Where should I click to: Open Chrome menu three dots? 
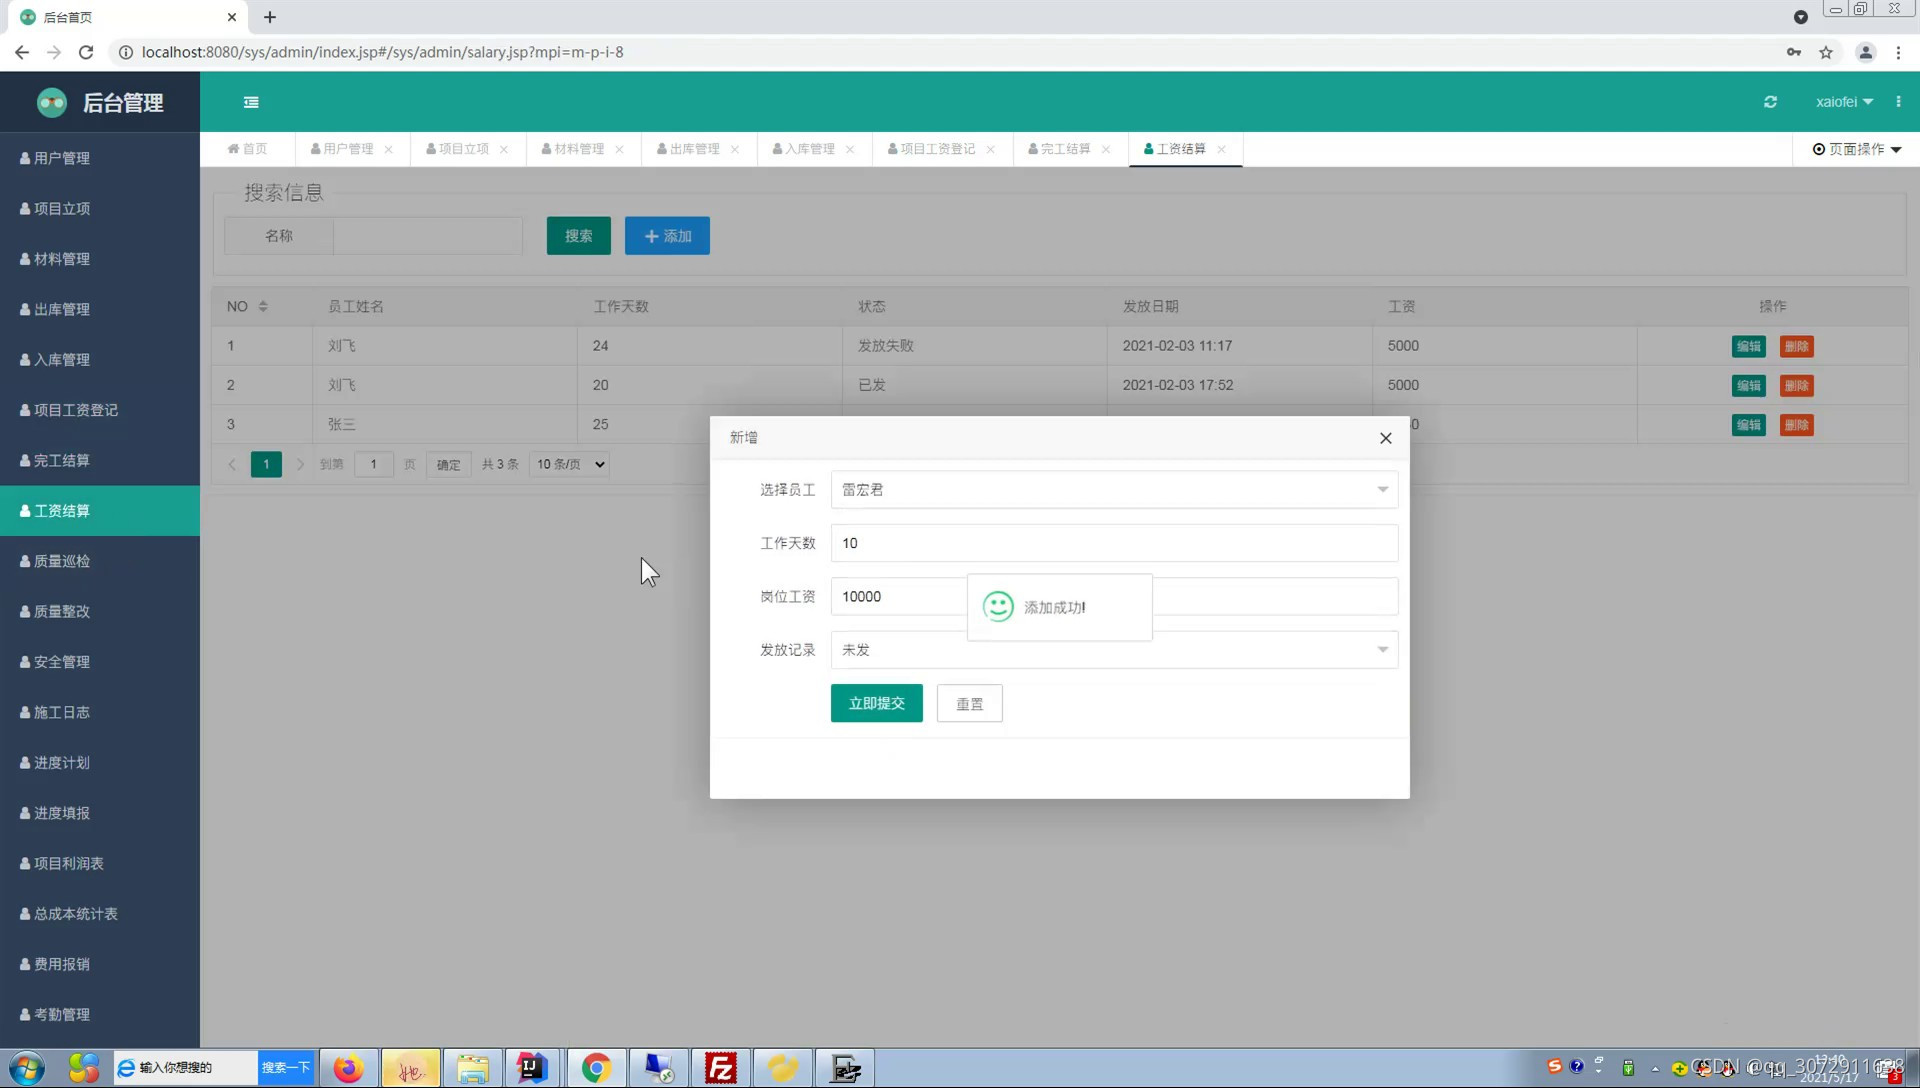1898,52
